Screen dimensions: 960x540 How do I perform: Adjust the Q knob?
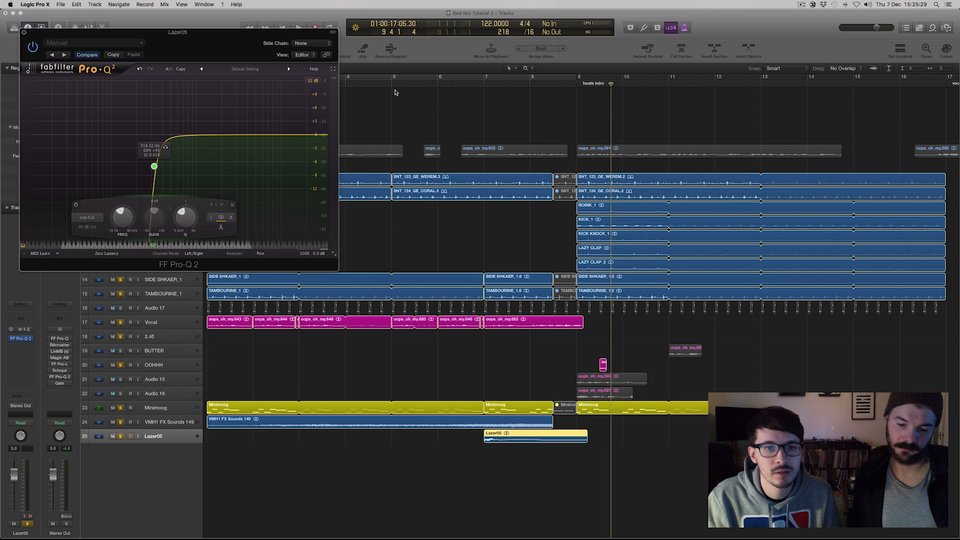(x=185, y=217)
